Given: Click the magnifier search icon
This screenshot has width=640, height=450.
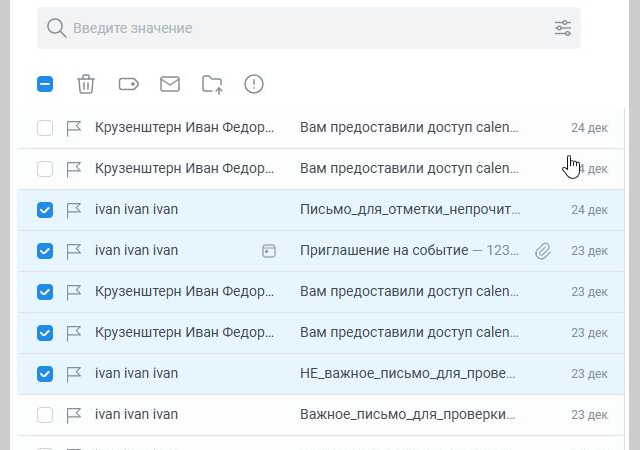Looking at the screenshot, I should [x=56, y=28].
